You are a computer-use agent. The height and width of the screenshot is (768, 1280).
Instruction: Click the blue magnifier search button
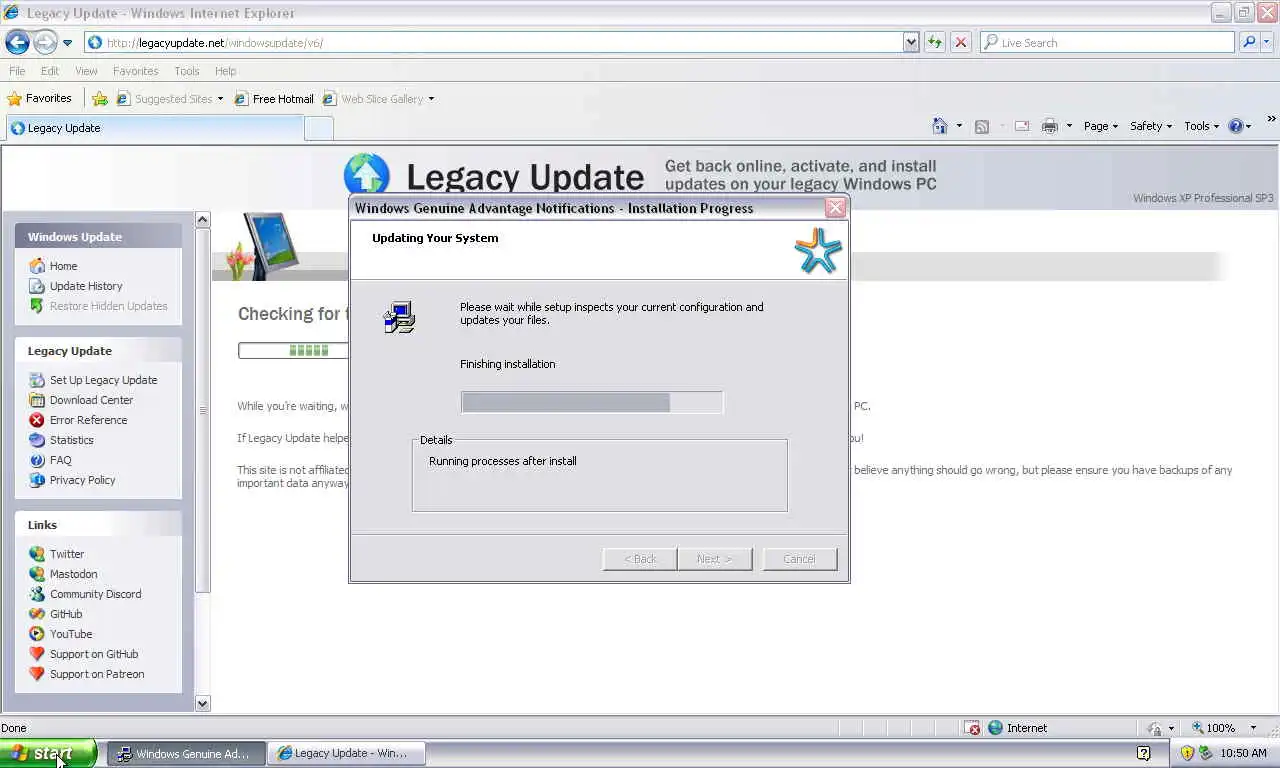[x=1249, y=42]
